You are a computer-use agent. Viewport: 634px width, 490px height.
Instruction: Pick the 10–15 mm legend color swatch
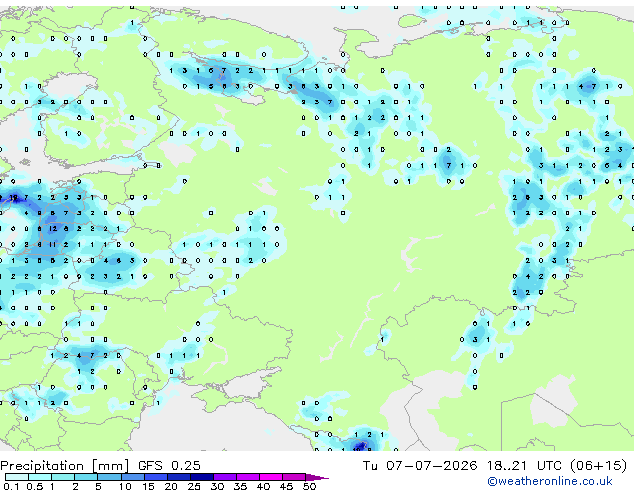132,477
